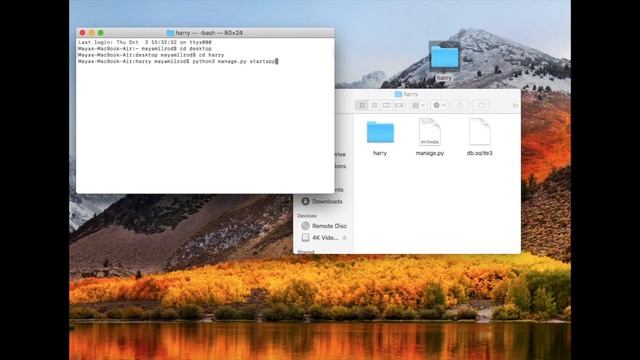Screen dimensions: 640x360
Task: Select the harry folder in Finder window
Action: click(x=380, y=132)
